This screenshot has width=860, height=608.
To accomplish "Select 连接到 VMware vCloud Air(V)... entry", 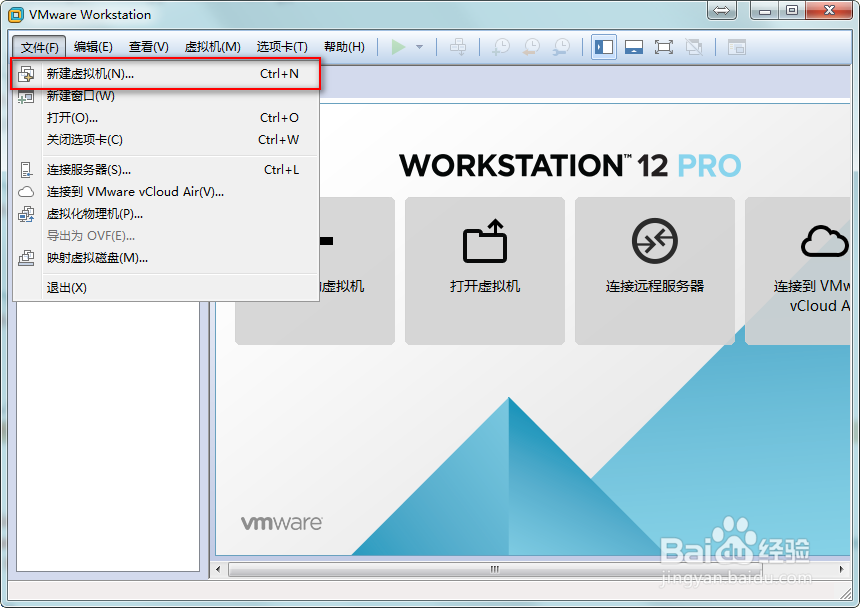I will coord(165,192).
